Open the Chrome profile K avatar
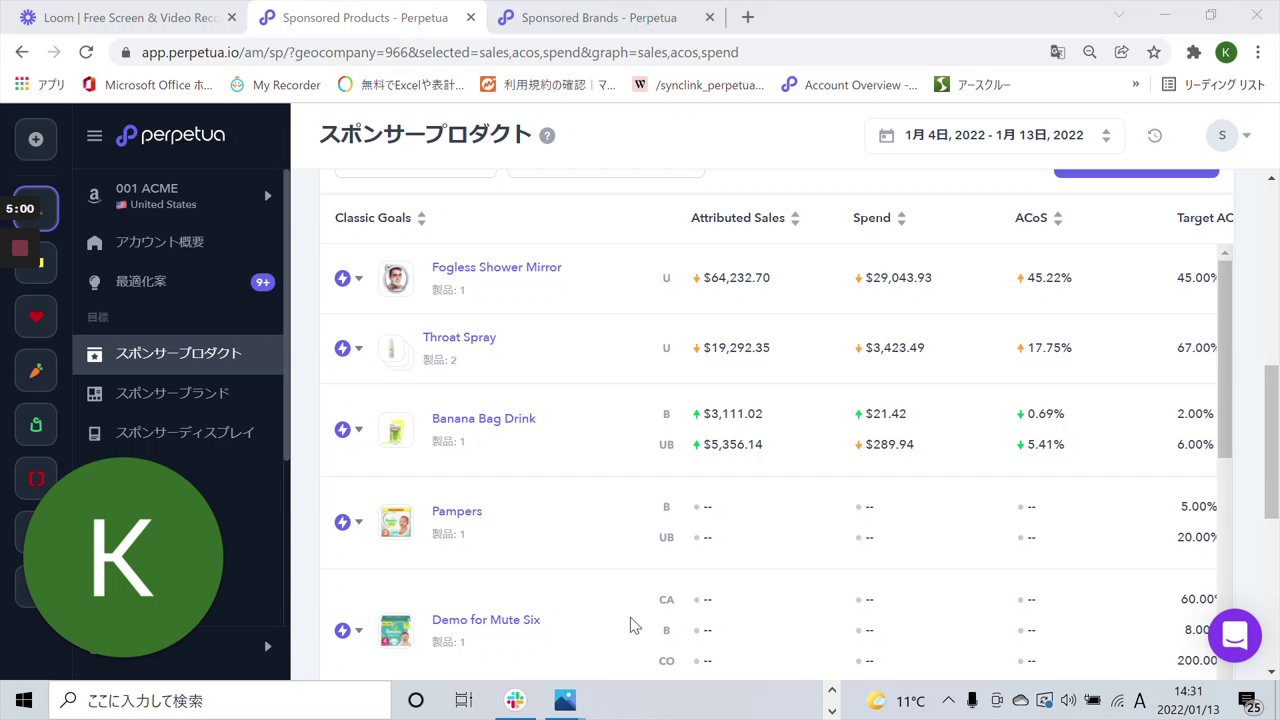The height and width of the screenshot is (720, 1280). pyautogui.click(x=1226, y=52)
